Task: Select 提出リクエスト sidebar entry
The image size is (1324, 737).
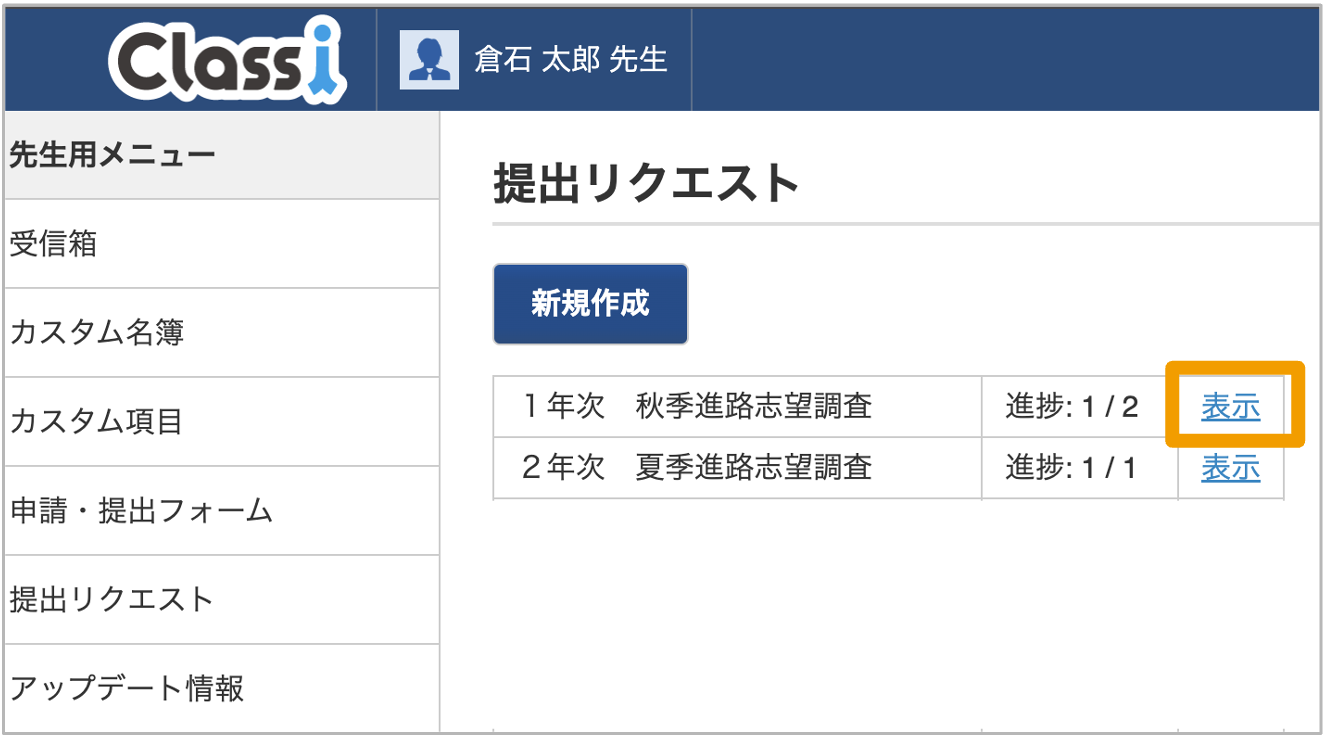Action: click(x=112, y=600)
